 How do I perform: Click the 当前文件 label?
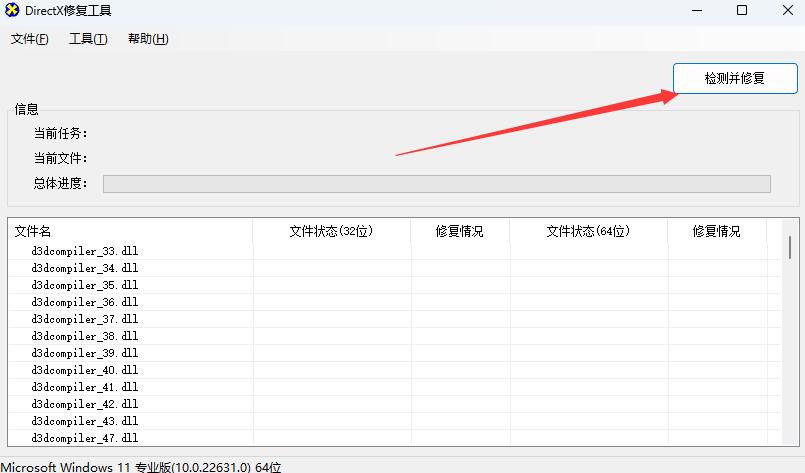(61, 158)
